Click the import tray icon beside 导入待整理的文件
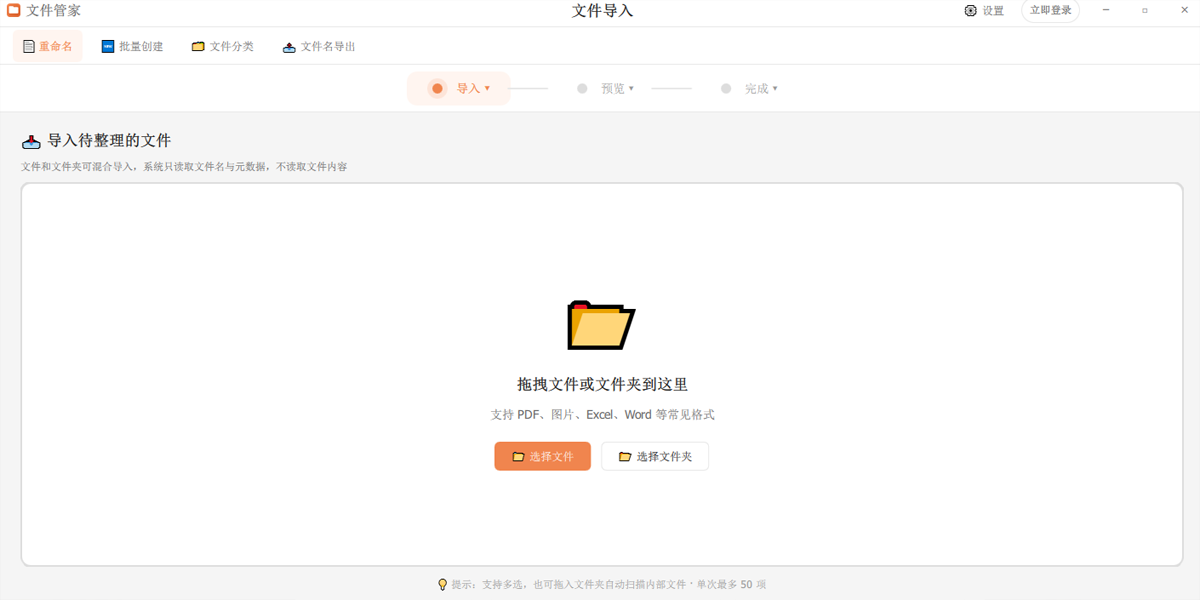The image size is (1200, 600). pos(31,141)
